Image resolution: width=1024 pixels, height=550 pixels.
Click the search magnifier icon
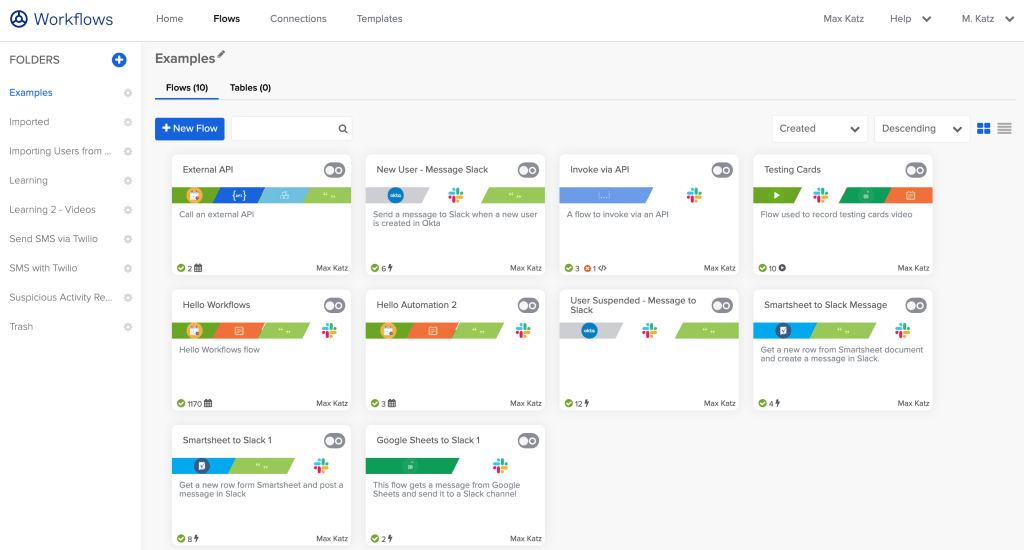tap(342, 129)
